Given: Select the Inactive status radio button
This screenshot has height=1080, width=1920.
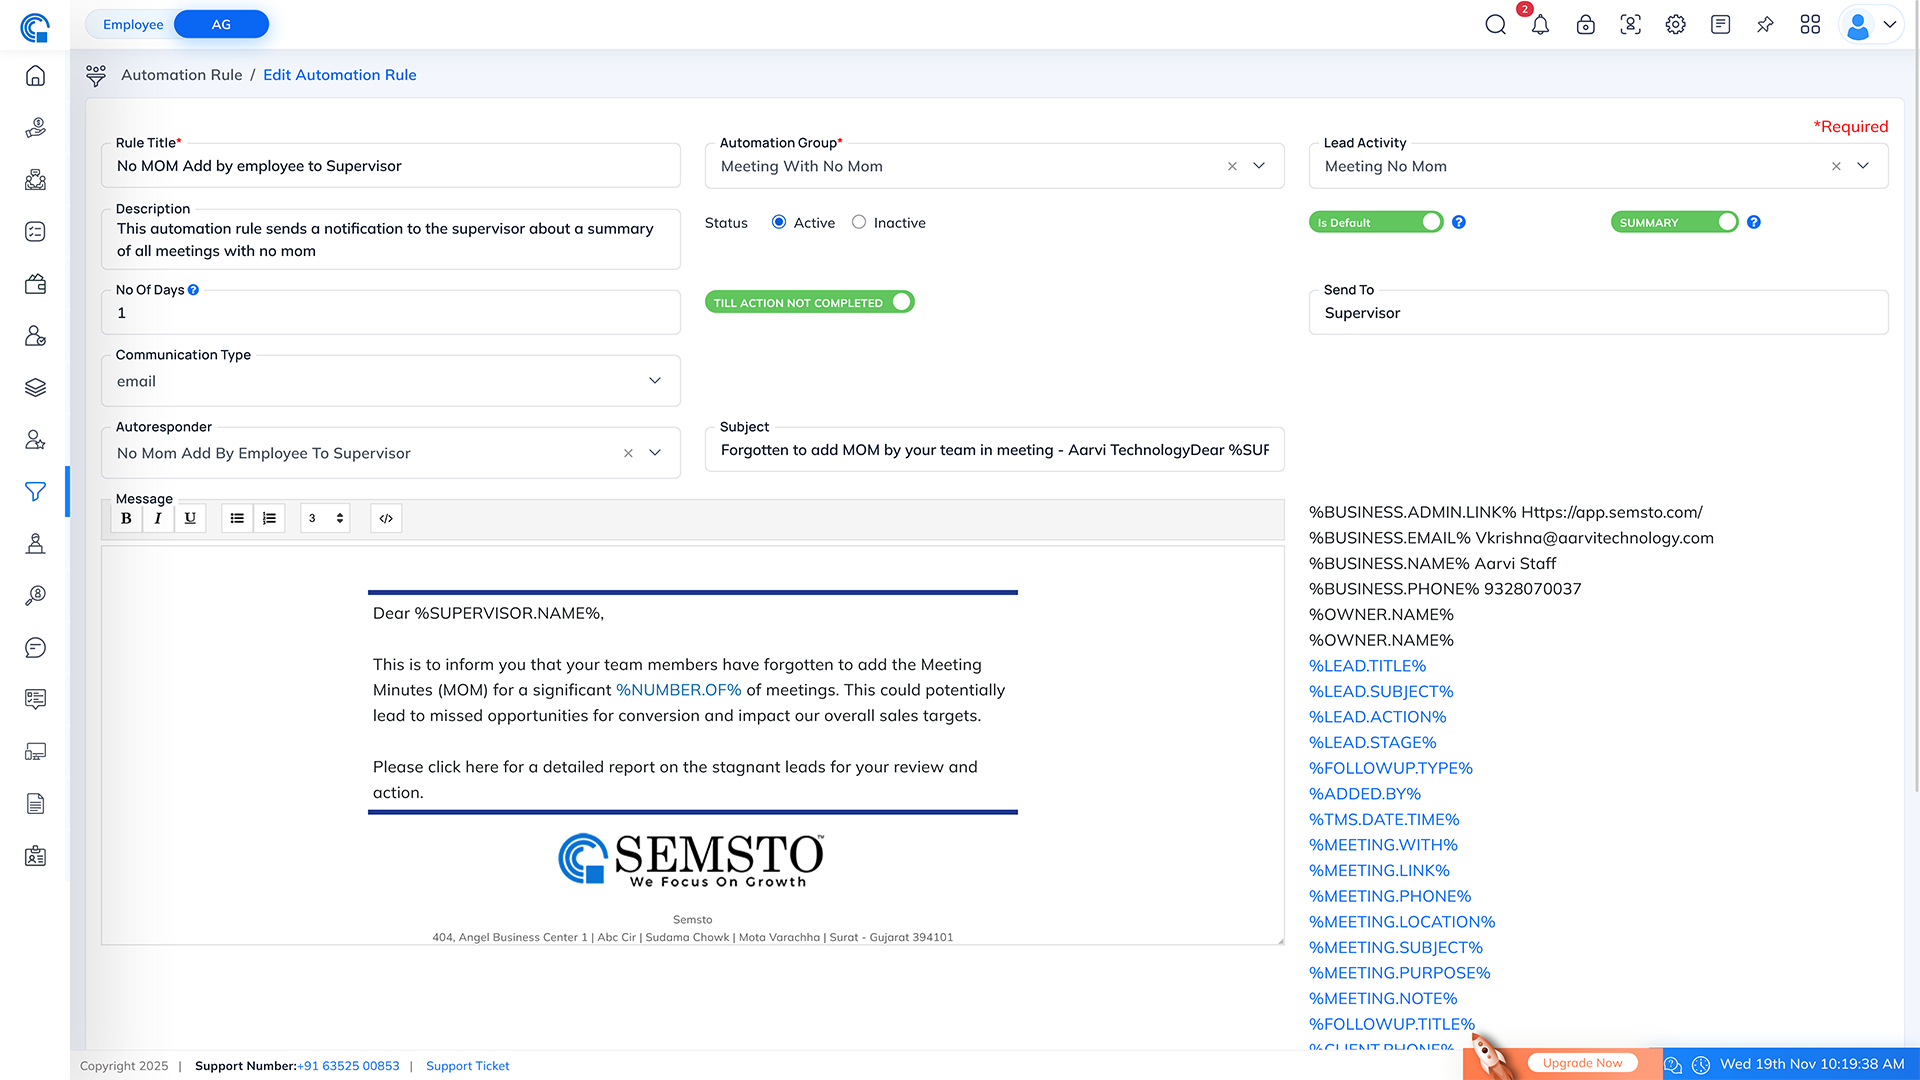Looking at the screenshot, I should click(x=859, y=222).
